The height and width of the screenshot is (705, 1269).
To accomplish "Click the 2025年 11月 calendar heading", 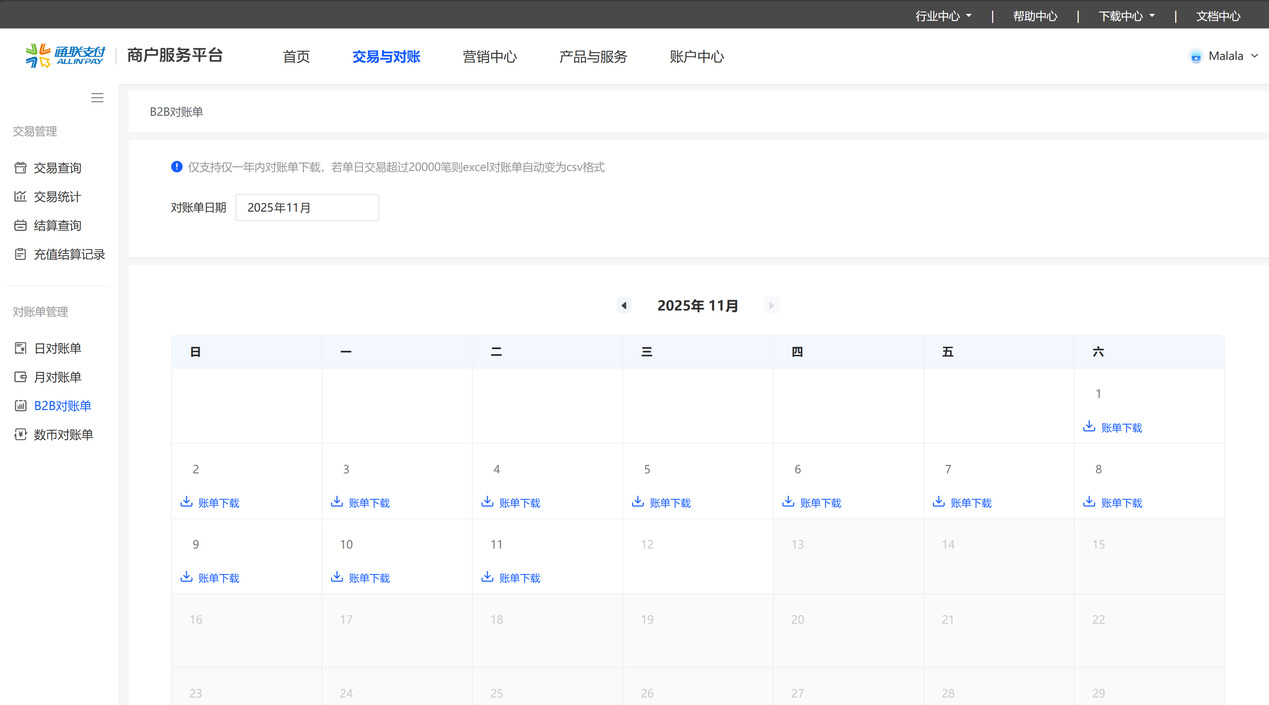I will (x=698, y=306).
